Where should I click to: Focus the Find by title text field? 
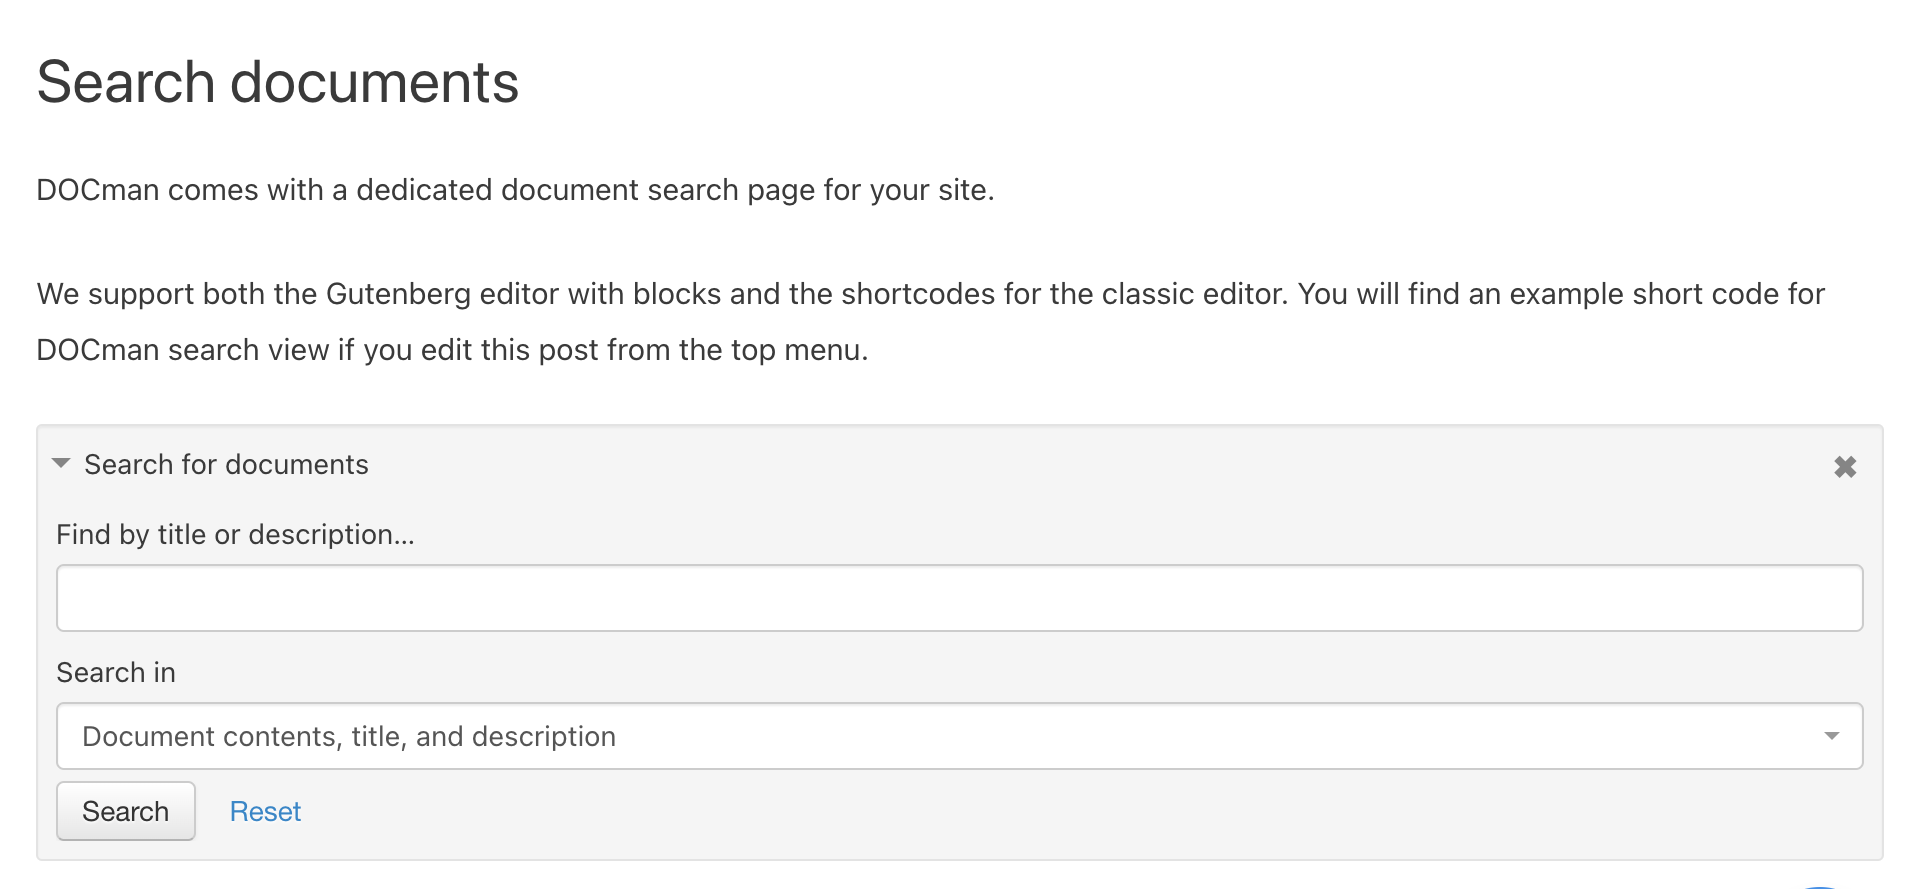click(x=959, y=598)
